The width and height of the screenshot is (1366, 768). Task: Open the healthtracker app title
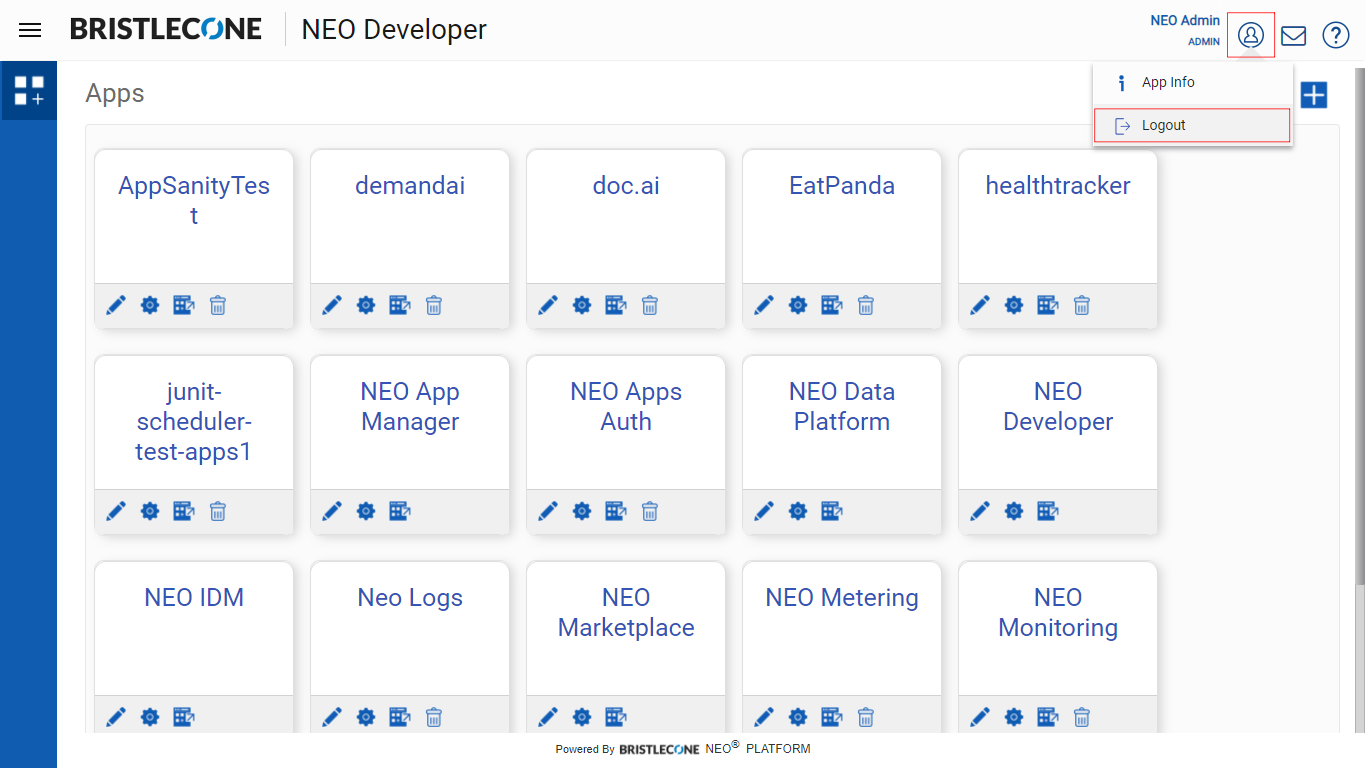pos(1058,186)
